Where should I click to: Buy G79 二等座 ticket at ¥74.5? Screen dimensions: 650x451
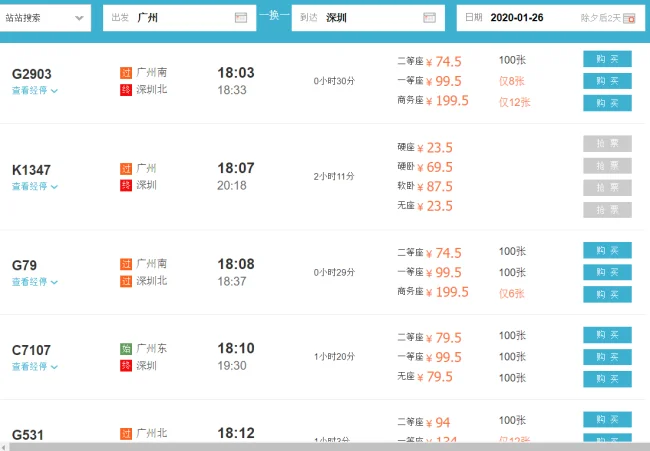[x=607, y=250]
